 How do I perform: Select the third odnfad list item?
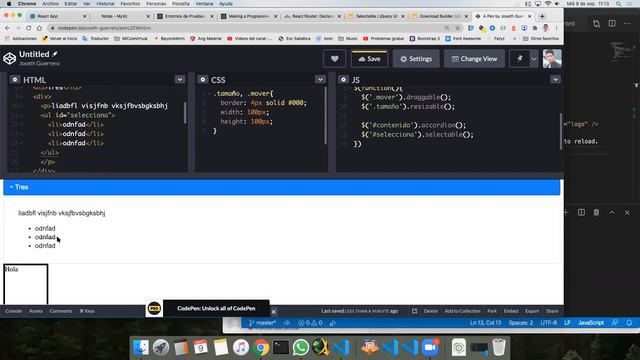point(45,246)
